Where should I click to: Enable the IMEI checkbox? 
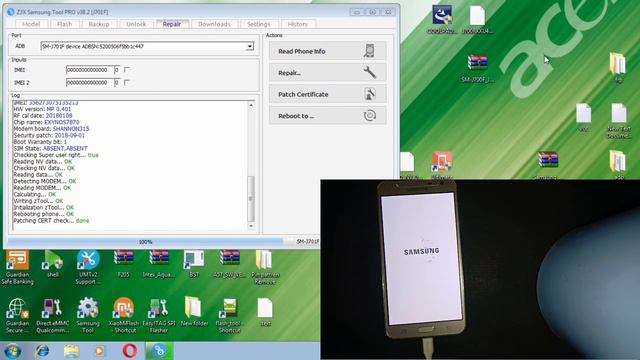[x=127, y=70]
